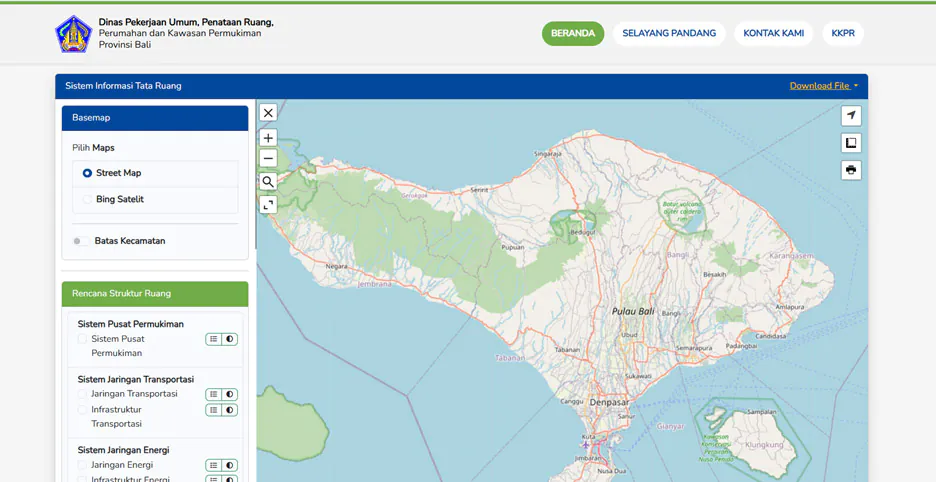The height and width of the screenshot is (482, 936).
Task: Adjust opacity of Jaringan Transportasi layer
Action: pyautogui.click(x=230, y=394)
